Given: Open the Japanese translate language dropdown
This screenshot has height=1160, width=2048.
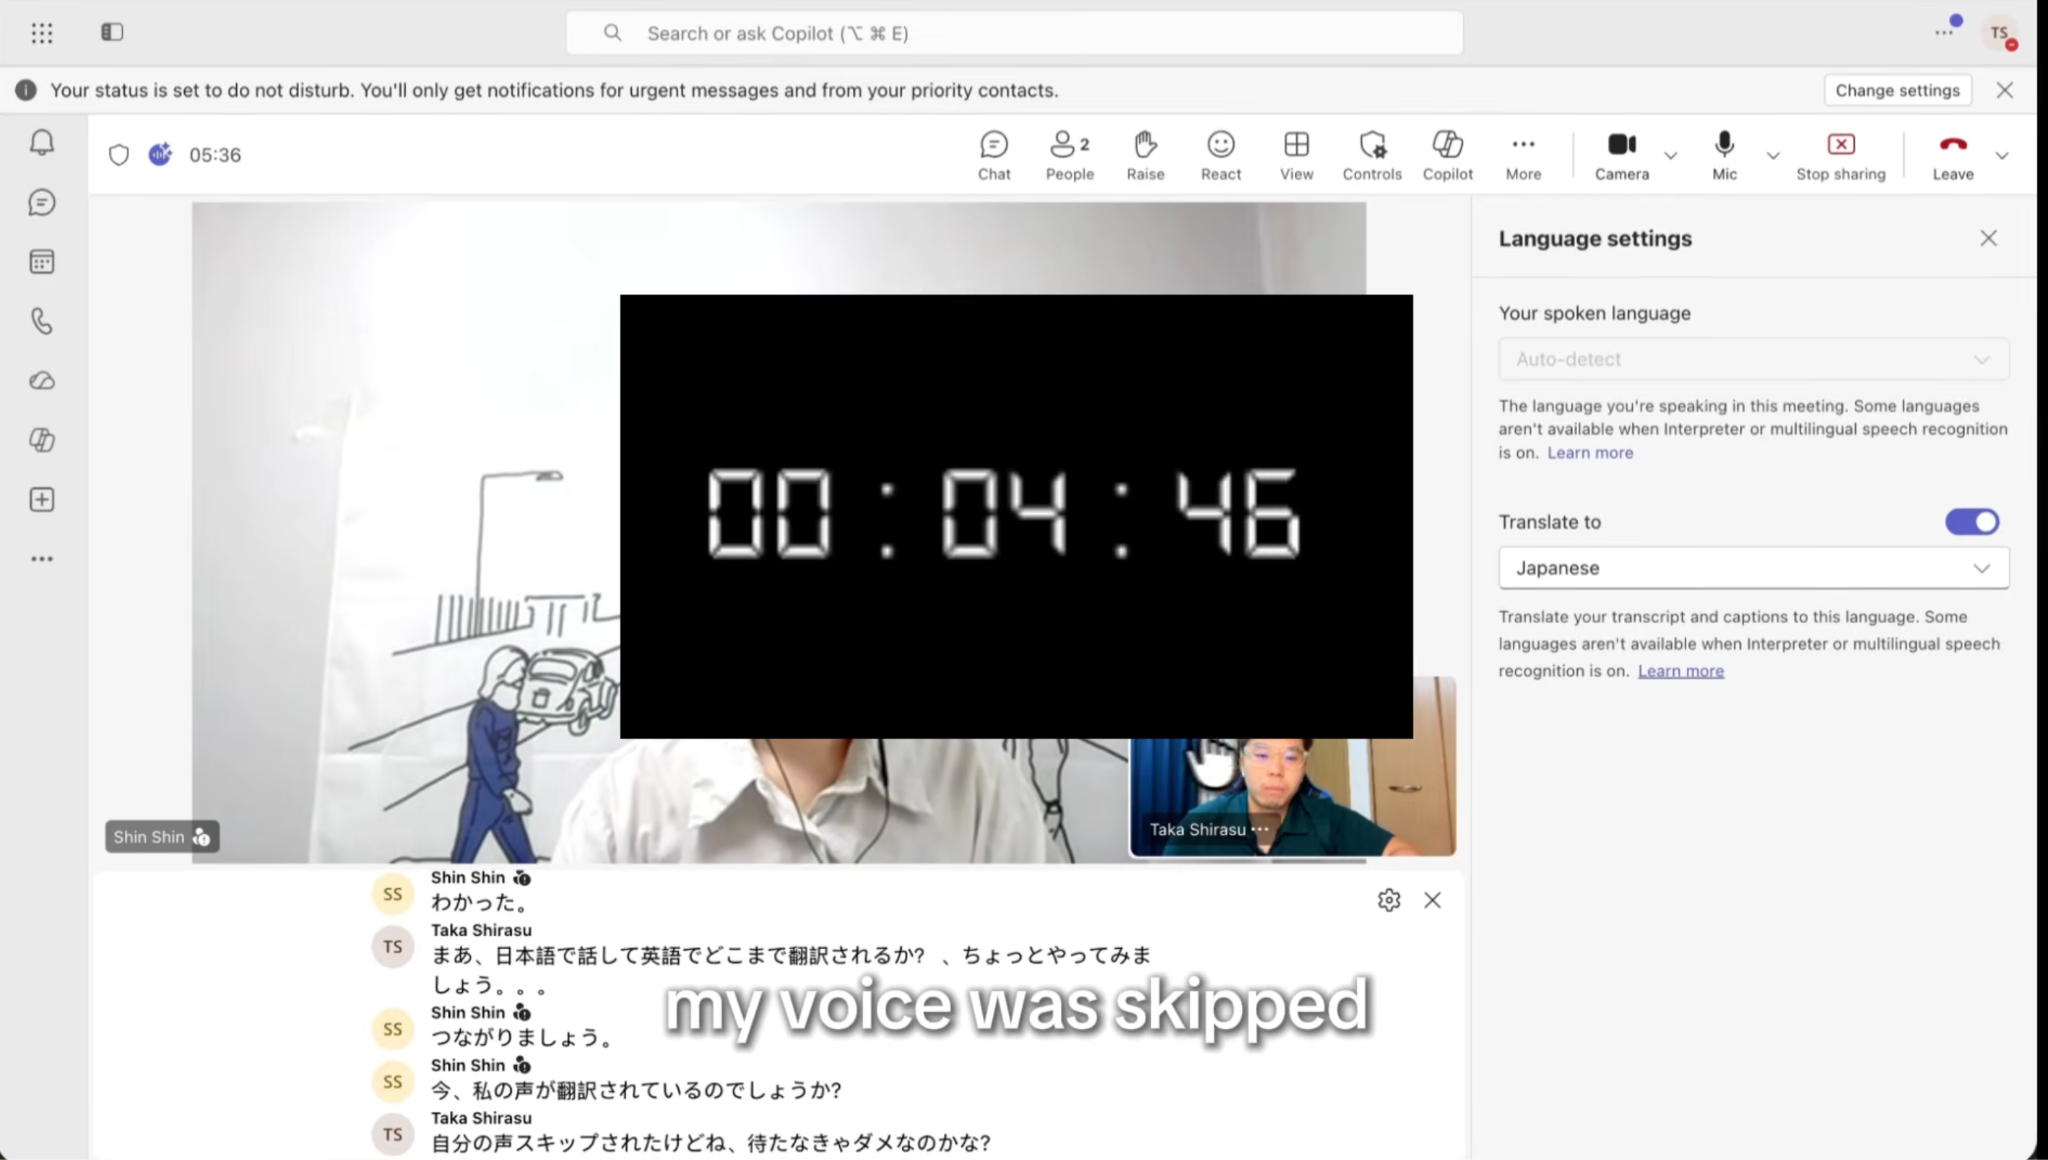Looking at the screenshot, I should click(x=1753, y=568).
